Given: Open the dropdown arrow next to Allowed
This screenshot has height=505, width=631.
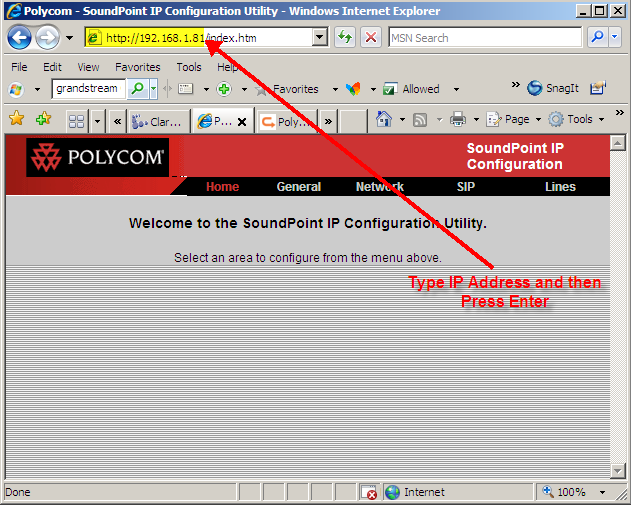Looking at the screenshot, I should point(456,89).
